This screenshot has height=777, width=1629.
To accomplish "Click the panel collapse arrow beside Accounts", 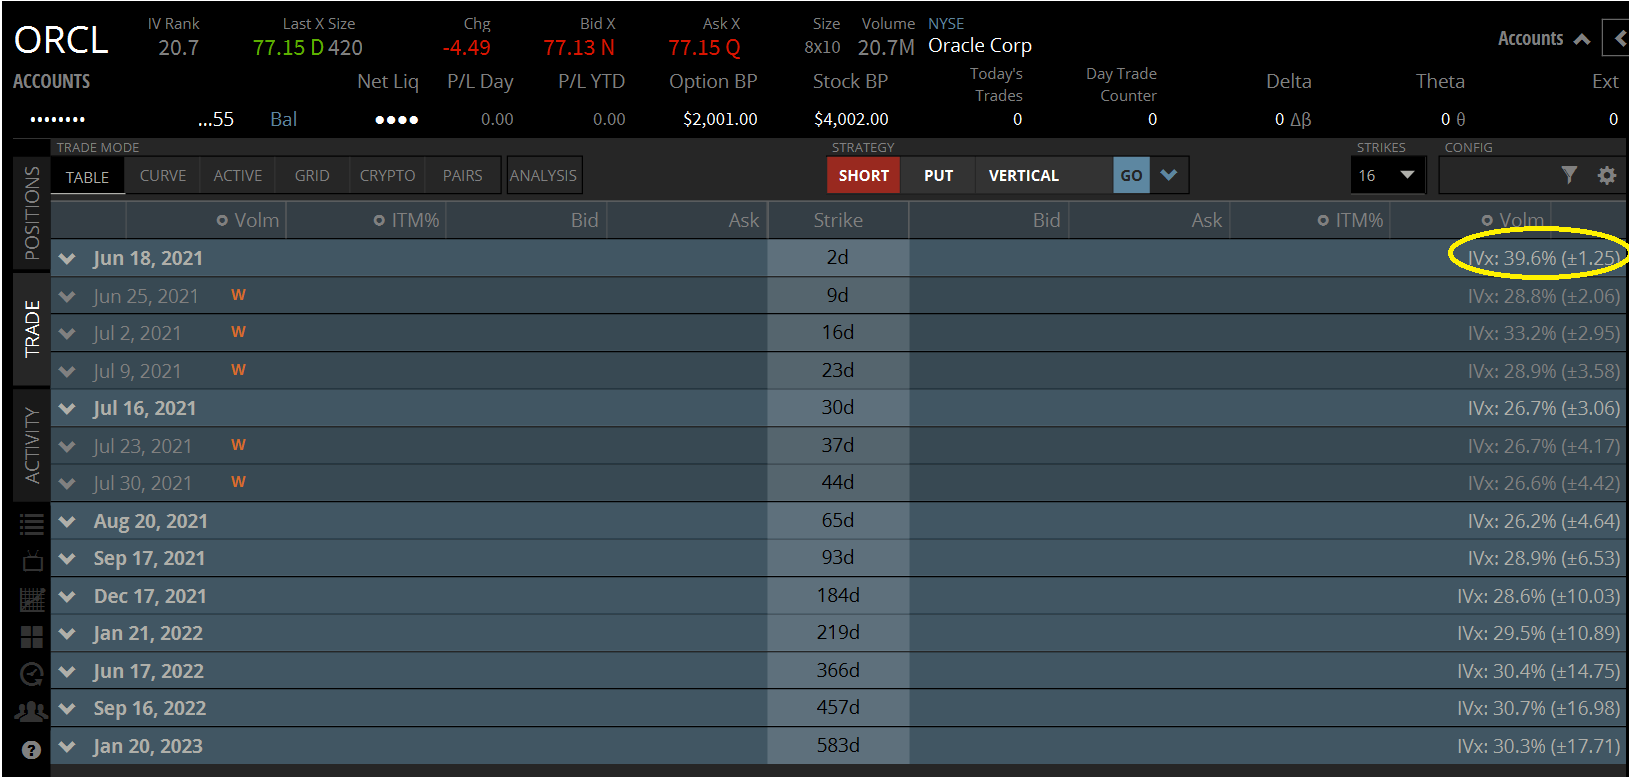I will coord(1619,39).
